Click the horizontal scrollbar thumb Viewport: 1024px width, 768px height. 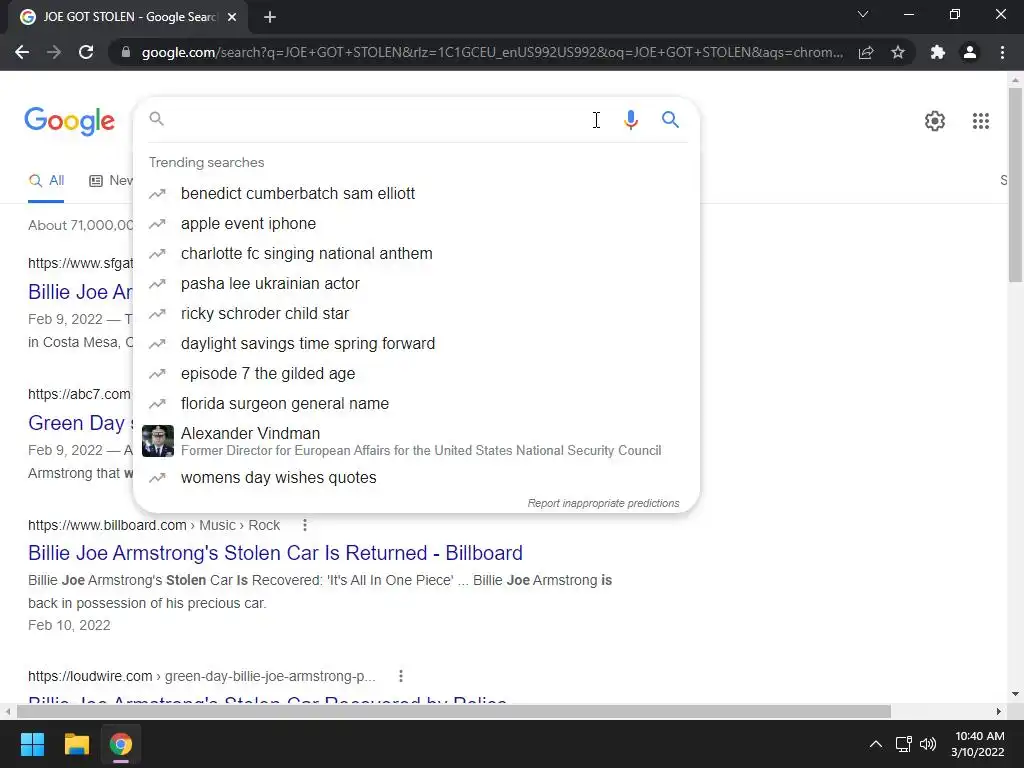click(454, 711)
